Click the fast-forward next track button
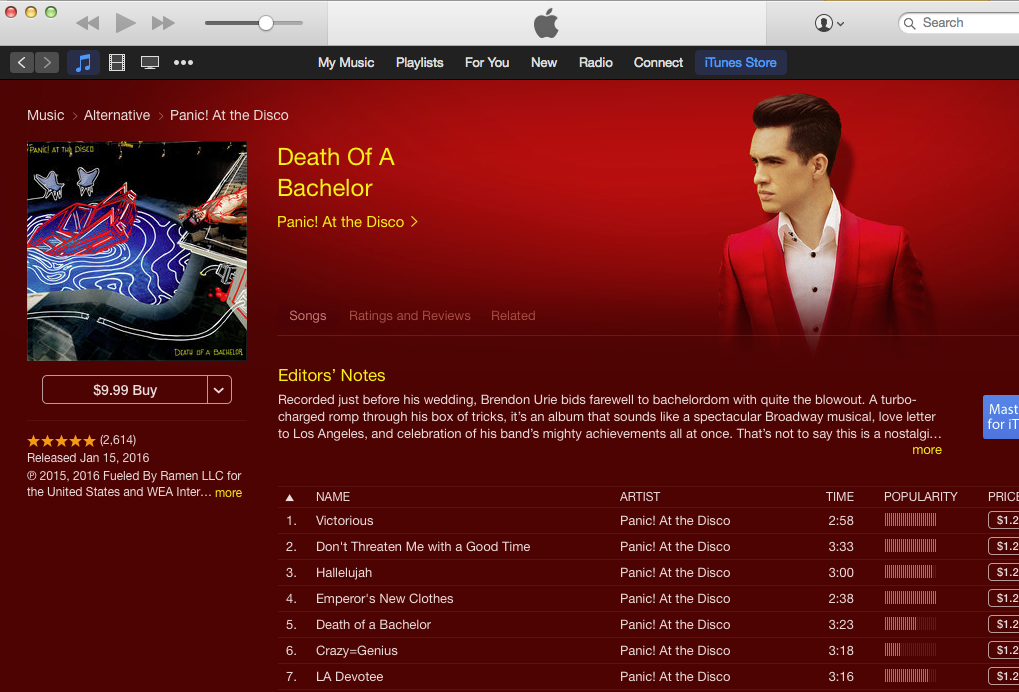1019x692 pixels. (x=163, y=23)
